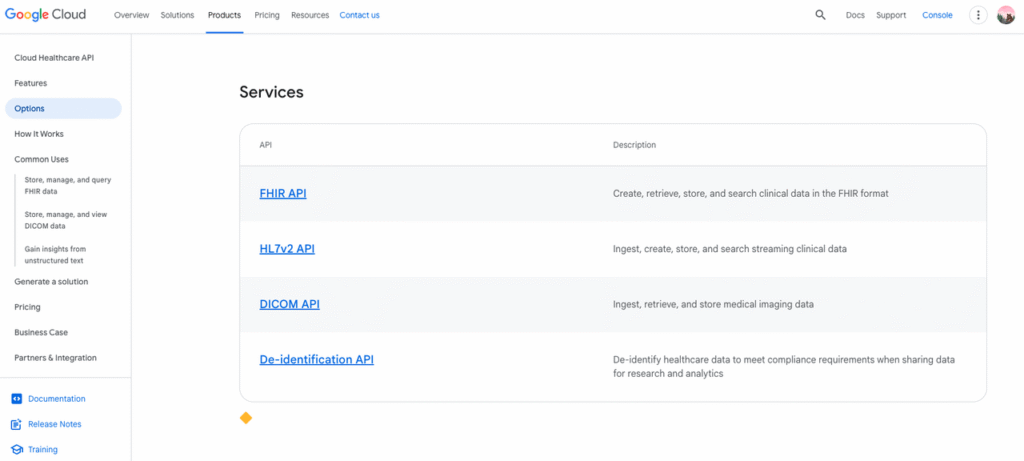Click the Release Notes icon
The width and height of the screenshot is (1024, 461).
point(17,424)
